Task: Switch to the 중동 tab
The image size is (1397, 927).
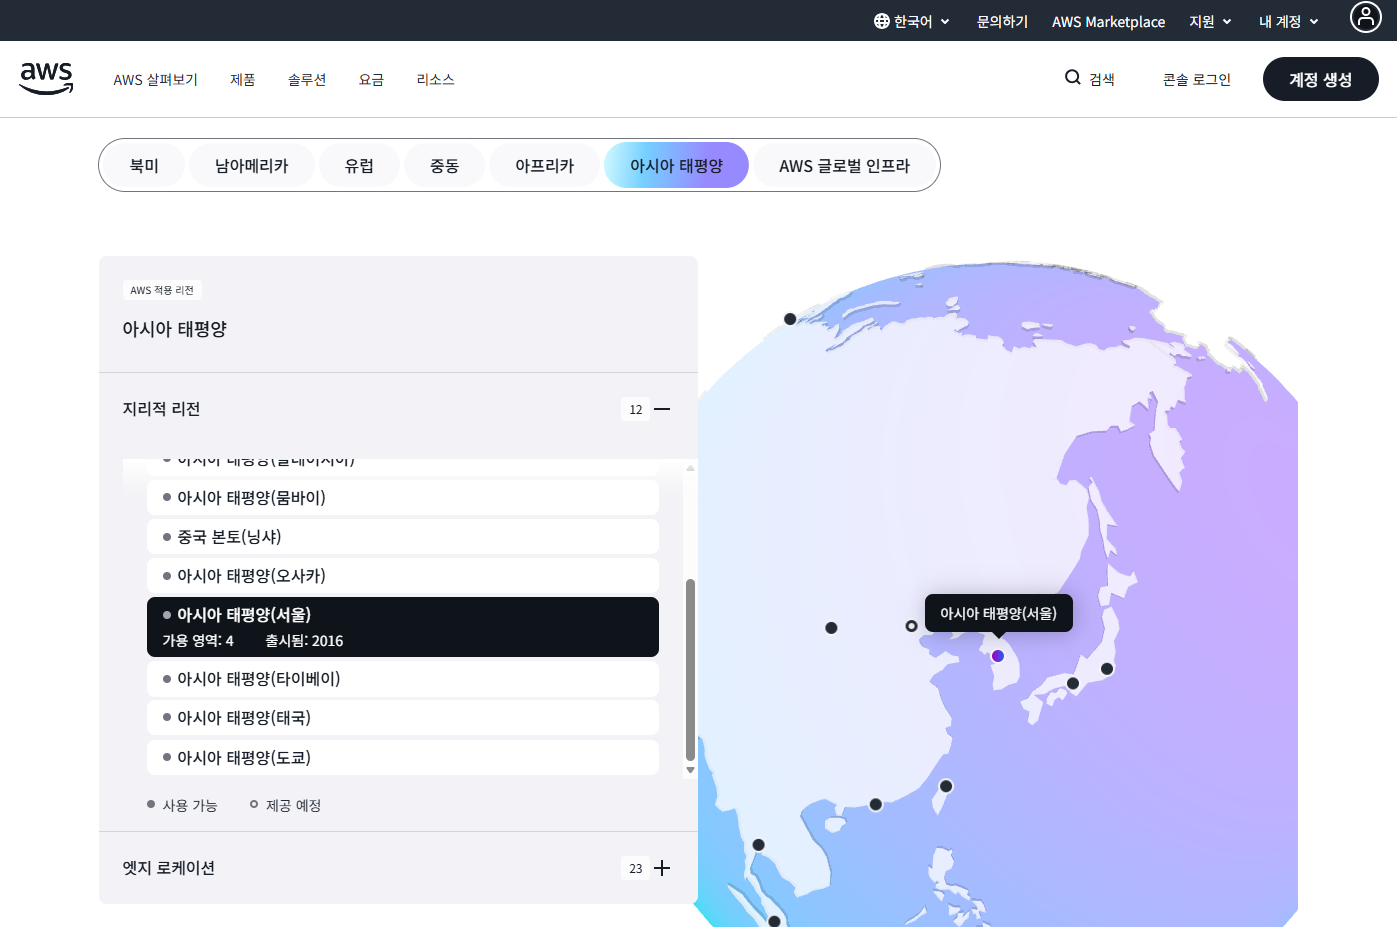Action: 444,165
